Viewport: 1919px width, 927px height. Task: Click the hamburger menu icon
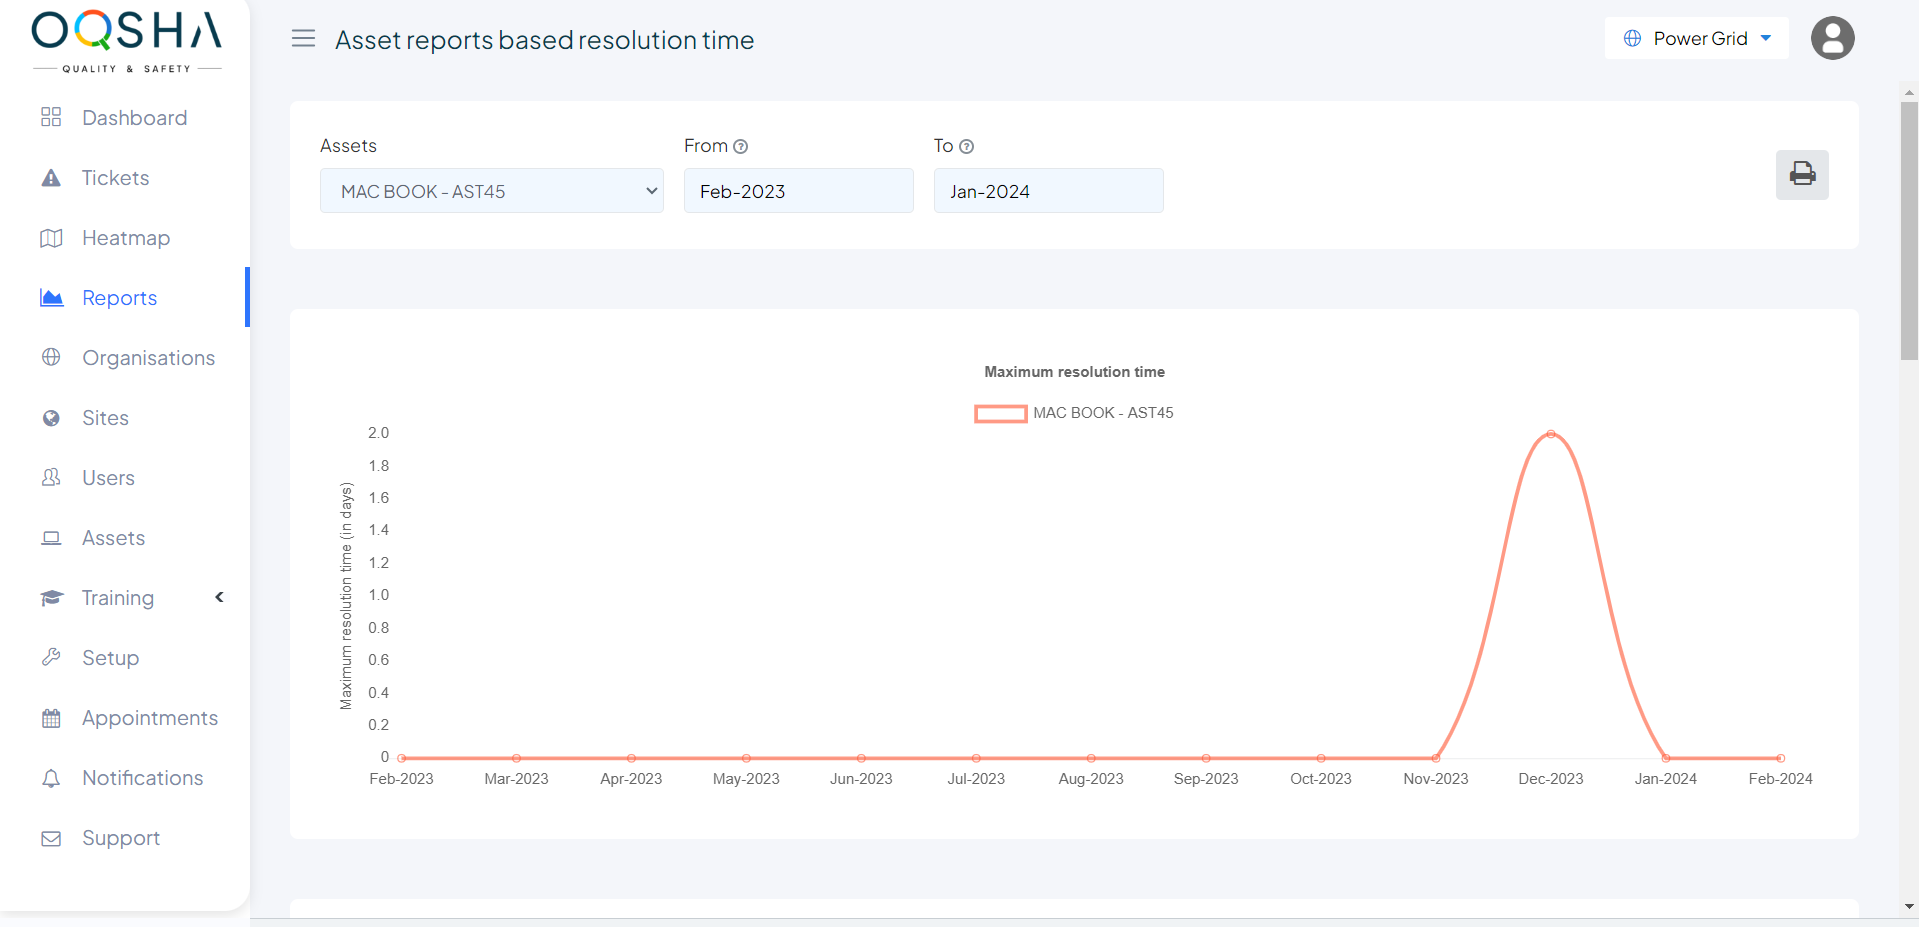(x=303, y=39)
